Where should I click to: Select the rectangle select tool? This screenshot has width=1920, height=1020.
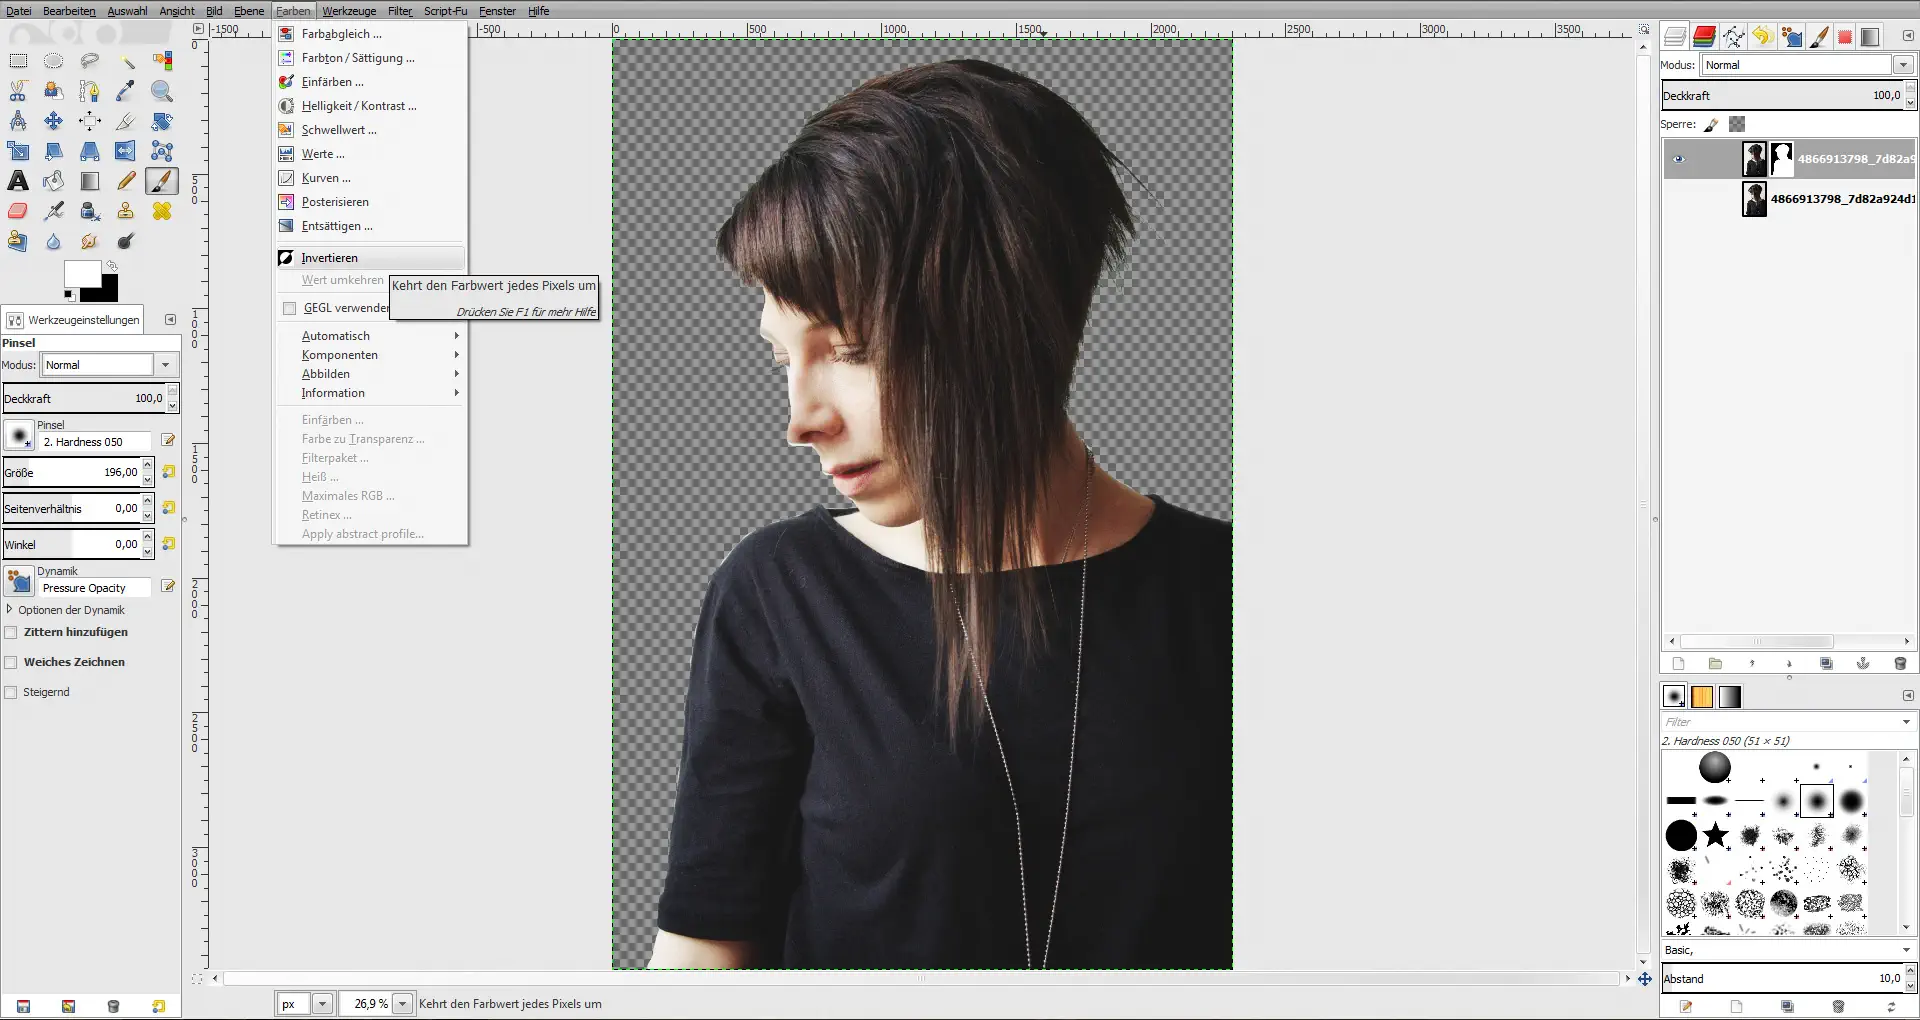point(17,60)
